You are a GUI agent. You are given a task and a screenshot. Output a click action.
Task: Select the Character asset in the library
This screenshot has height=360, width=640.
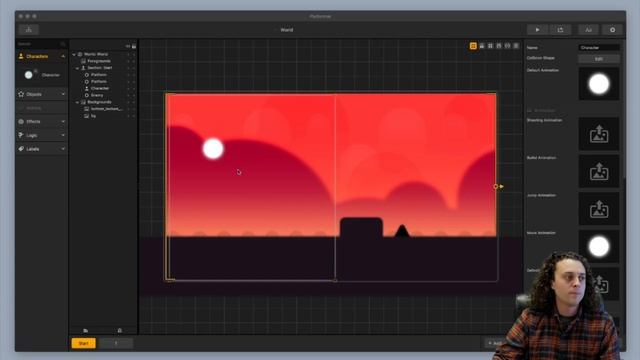point(42,75)
